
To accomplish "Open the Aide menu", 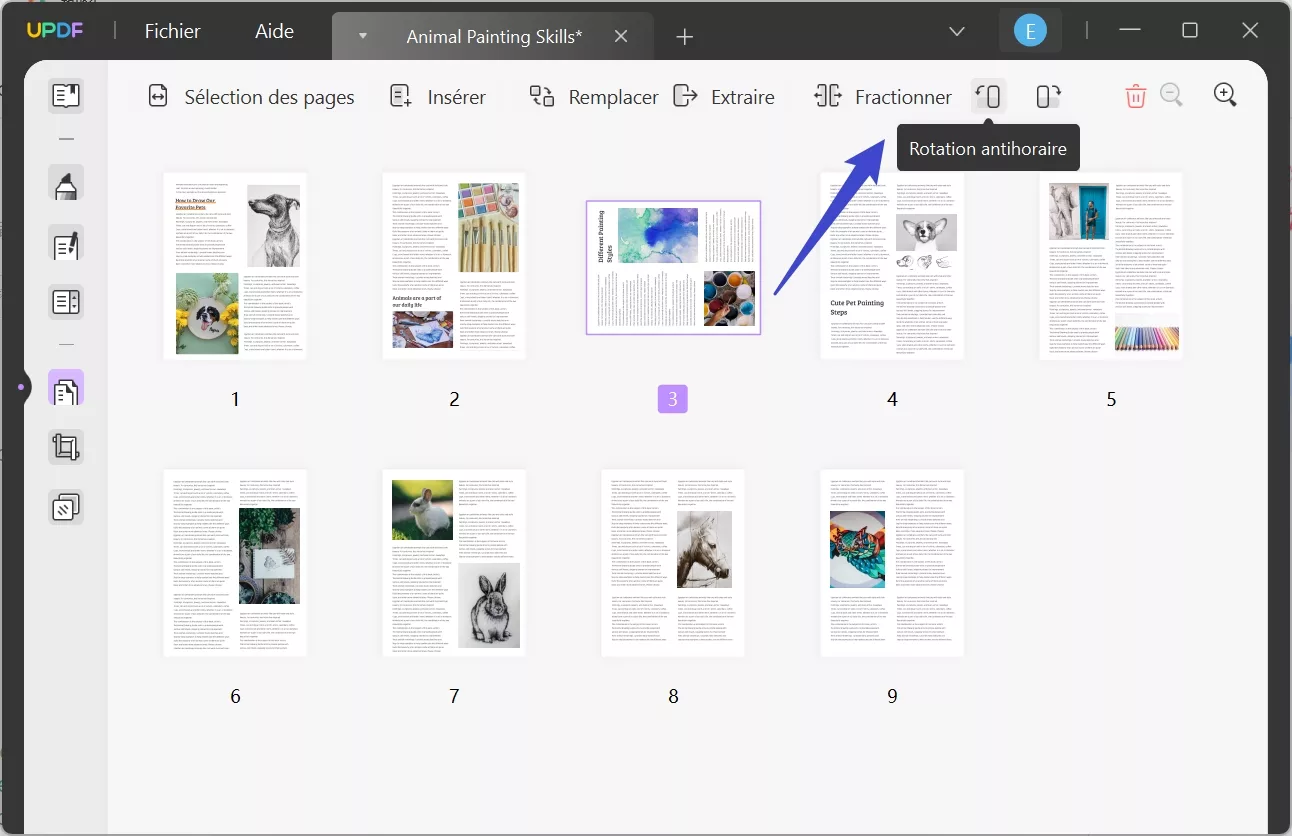I will [273, 31].
